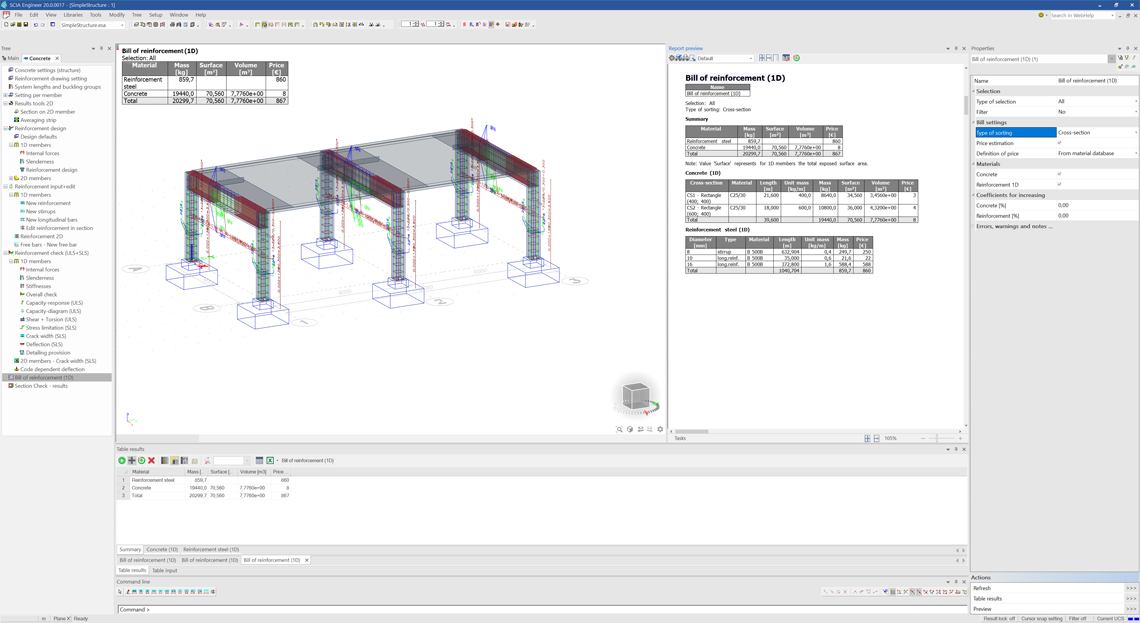The image size is (1140, 623).
Task: Open the Filter dropdown in Properties
Action: coord(1136,112)
